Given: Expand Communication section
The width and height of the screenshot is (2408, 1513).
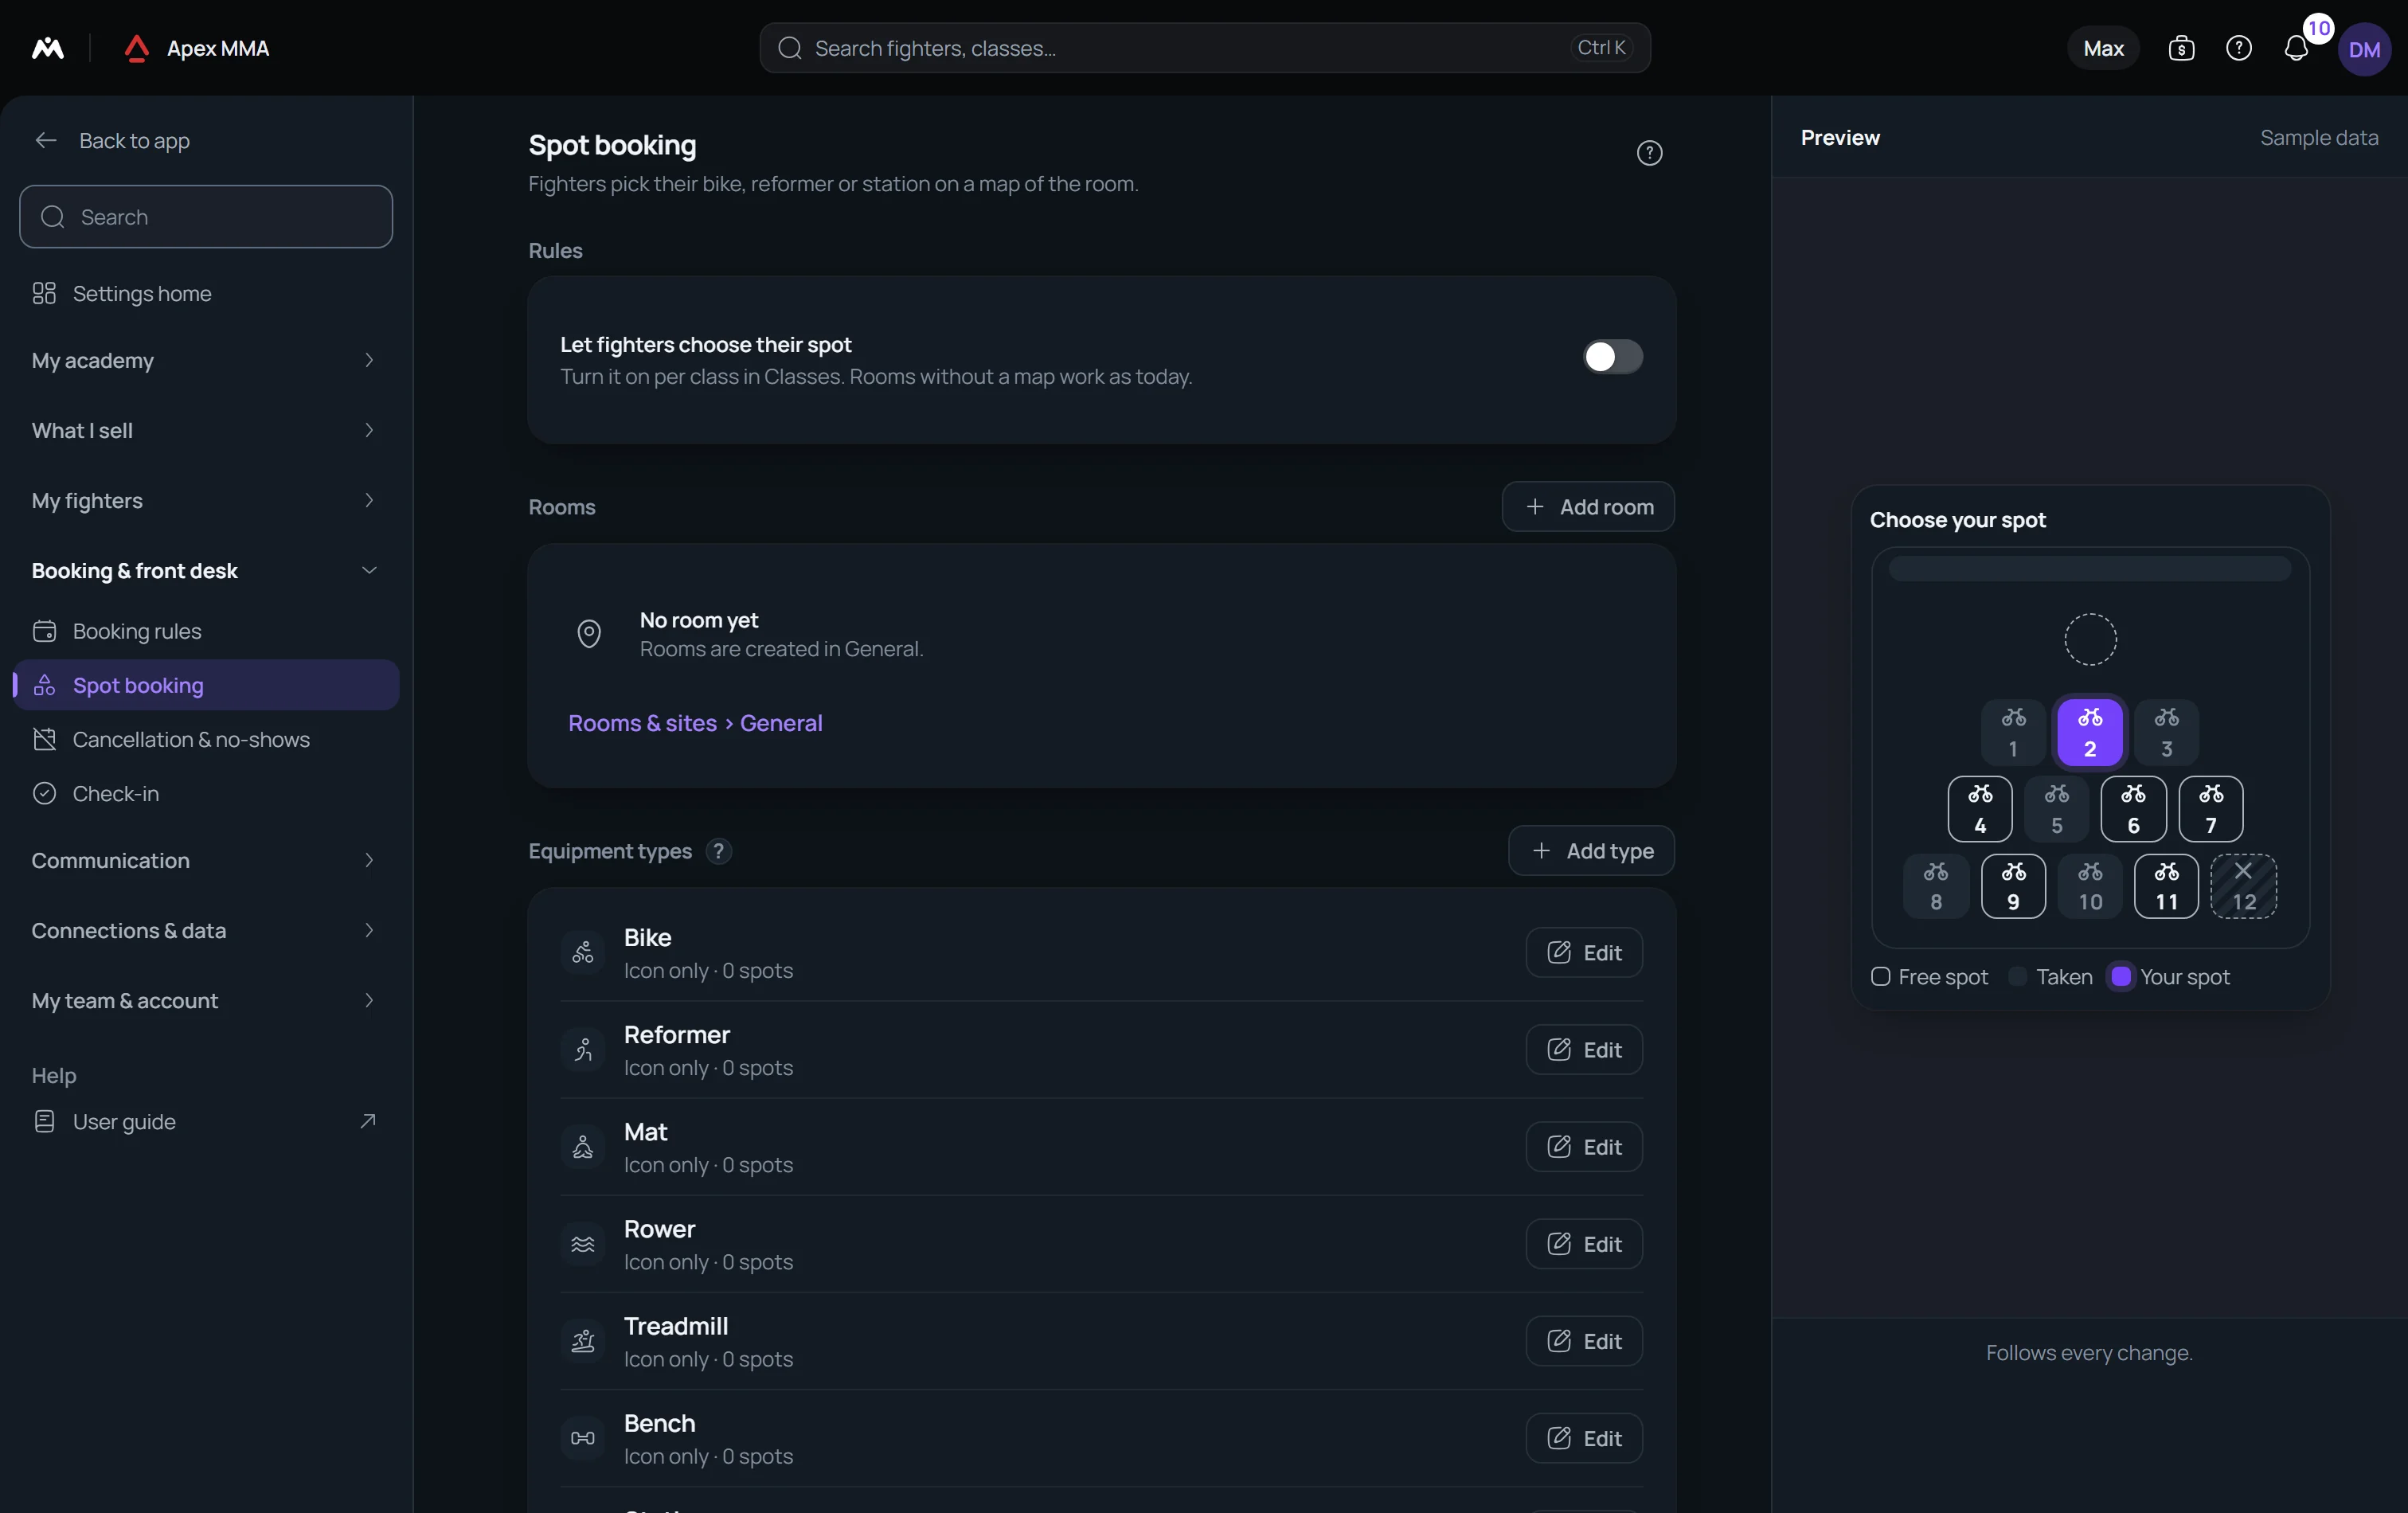Looking at the screenshot, I should 206,860.
